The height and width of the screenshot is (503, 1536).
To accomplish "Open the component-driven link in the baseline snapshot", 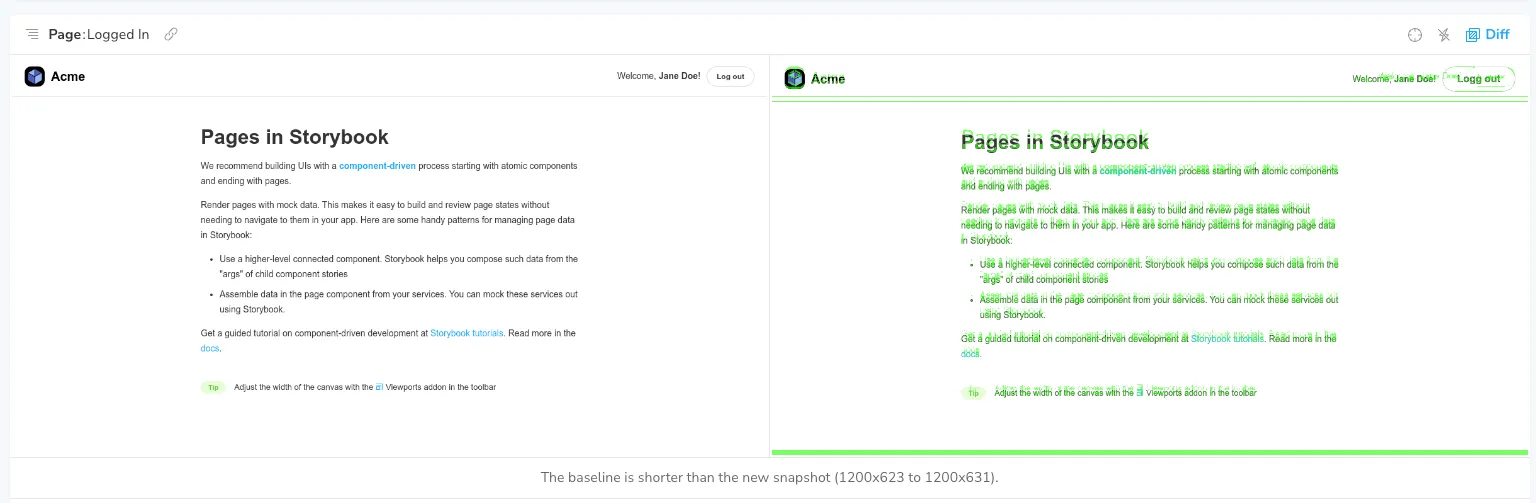I will click(377, 165).
